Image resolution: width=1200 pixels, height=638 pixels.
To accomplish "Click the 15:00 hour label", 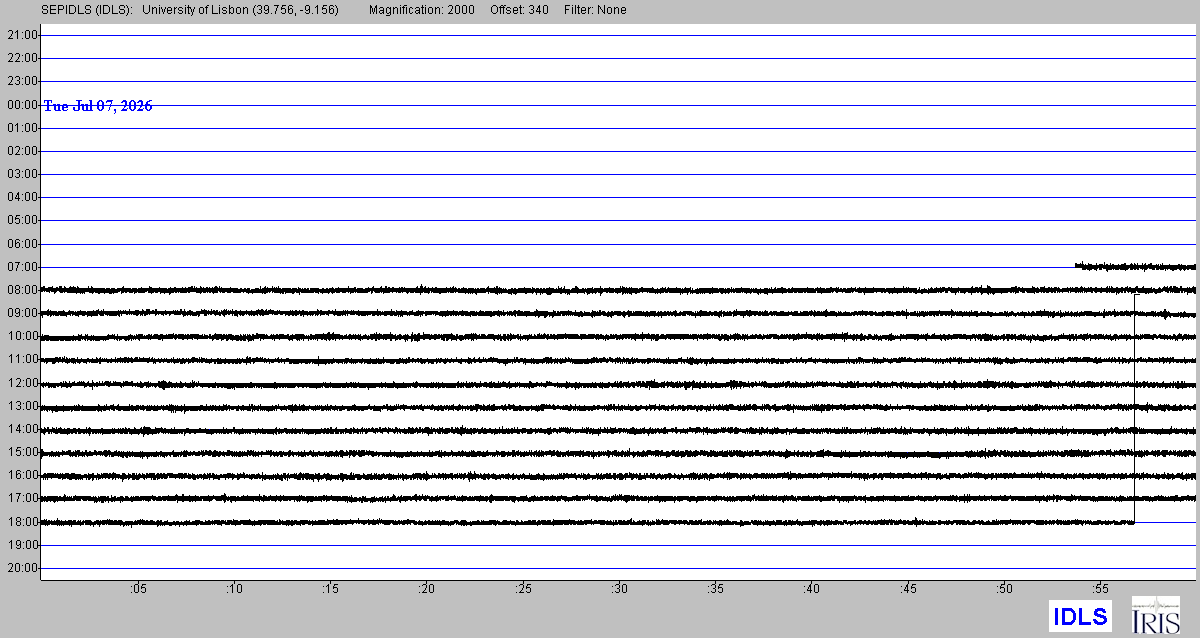I will click(x=22, y=452).
